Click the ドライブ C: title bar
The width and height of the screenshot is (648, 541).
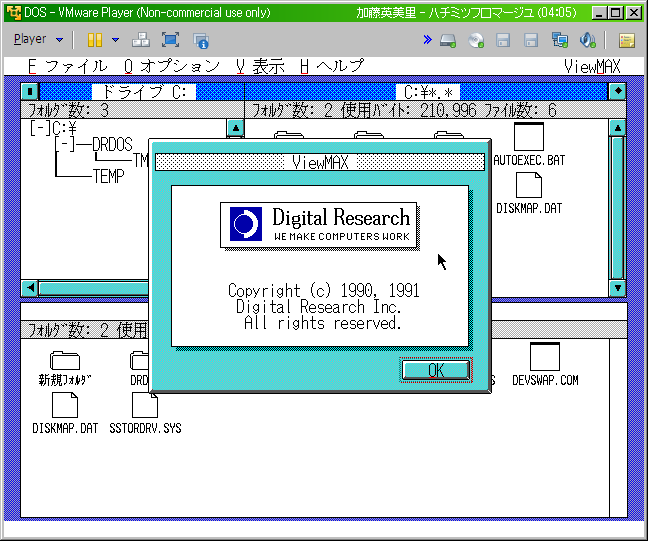point(142,91)
